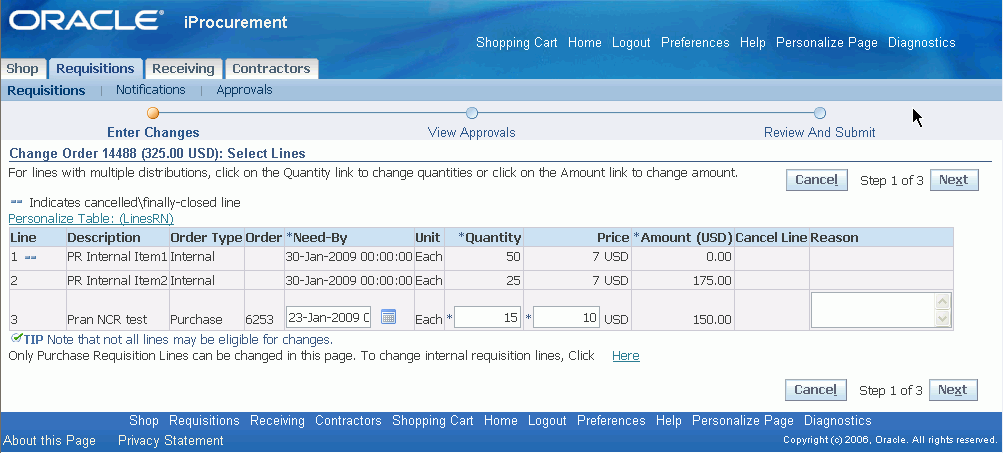Click the cancelled-line indicator icon on line 1
The height and width of the screenshot is (453, 1003).
30,257
